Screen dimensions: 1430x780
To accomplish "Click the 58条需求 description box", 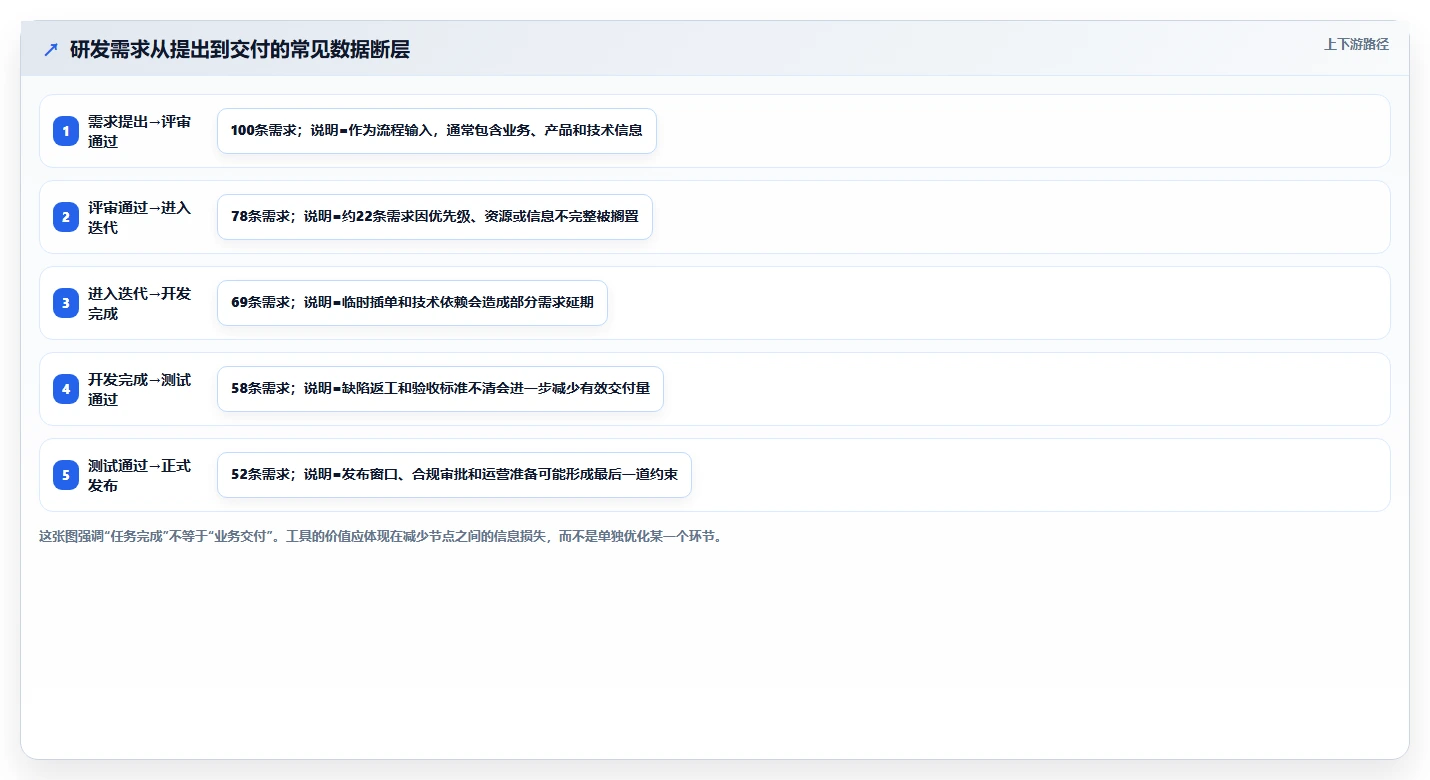I will (440, 389).
